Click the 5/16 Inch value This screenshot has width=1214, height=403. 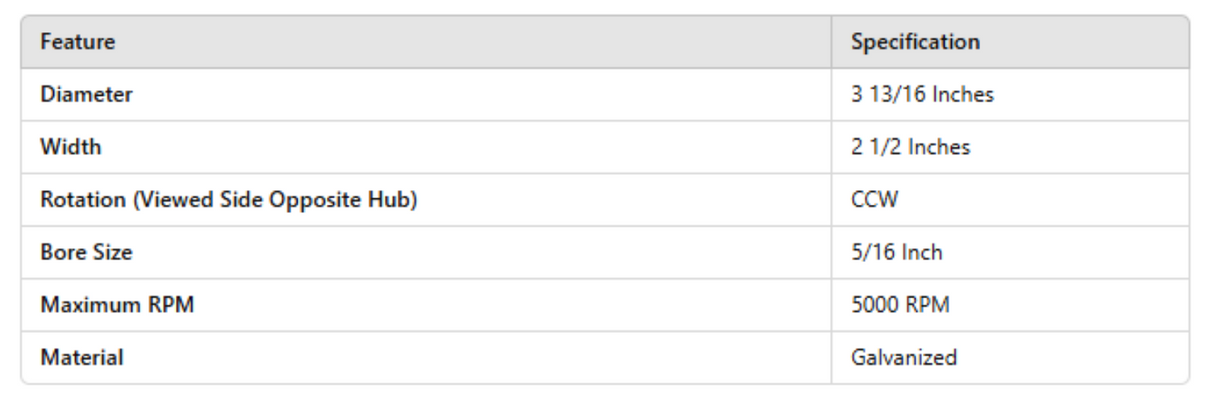coord(896,252)
